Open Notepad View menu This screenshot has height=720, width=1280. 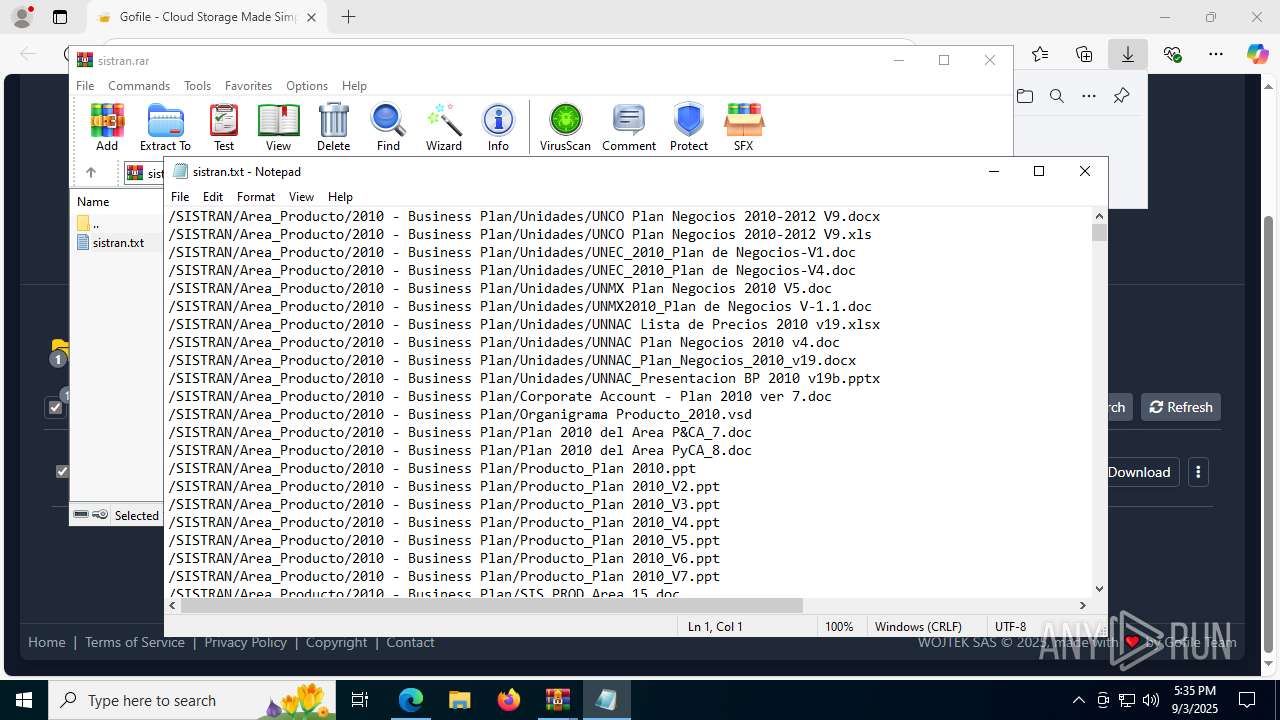(301, 197)
